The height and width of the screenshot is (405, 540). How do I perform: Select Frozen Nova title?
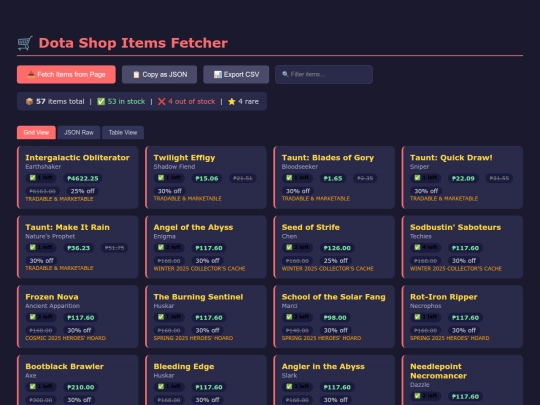(x=52, y=297)
